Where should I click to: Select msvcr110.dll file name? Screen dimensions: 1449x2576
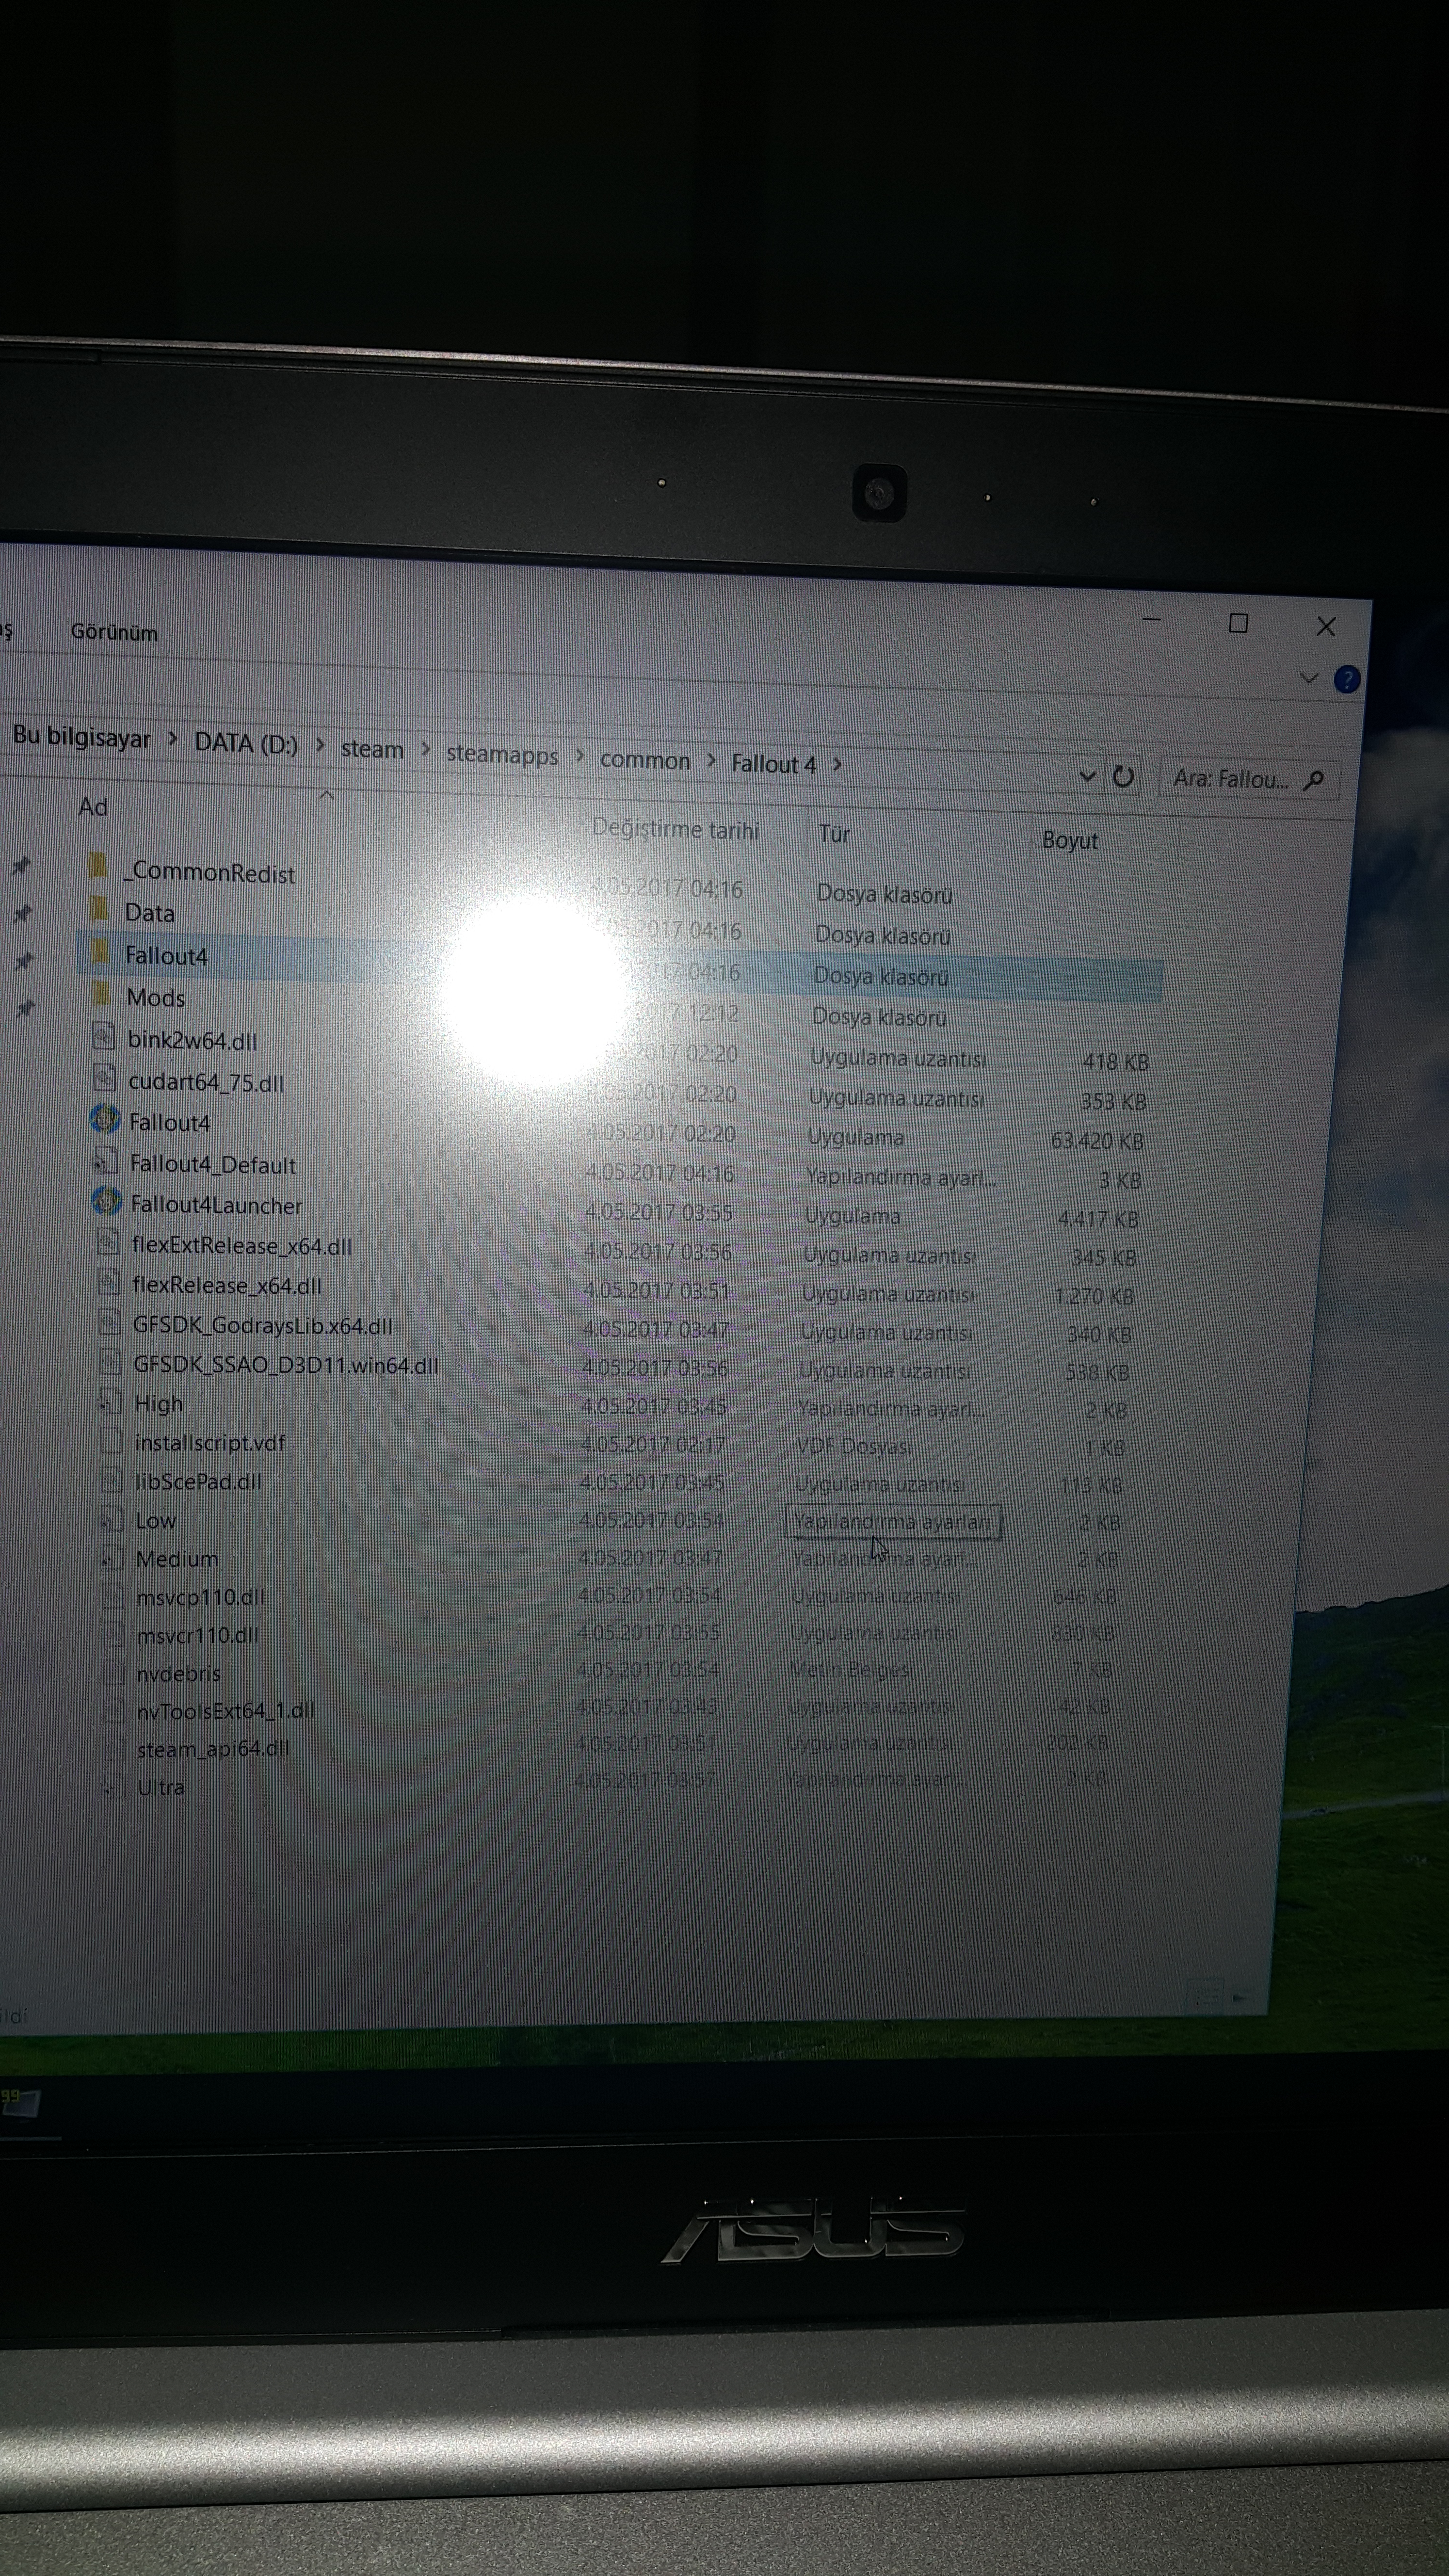(x=197, y=1636)
